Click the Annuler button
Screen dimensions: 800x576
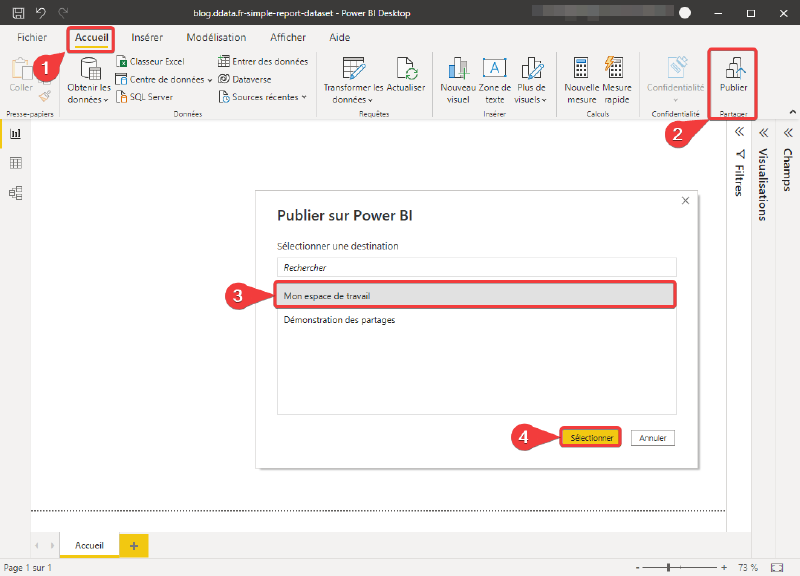653,438
